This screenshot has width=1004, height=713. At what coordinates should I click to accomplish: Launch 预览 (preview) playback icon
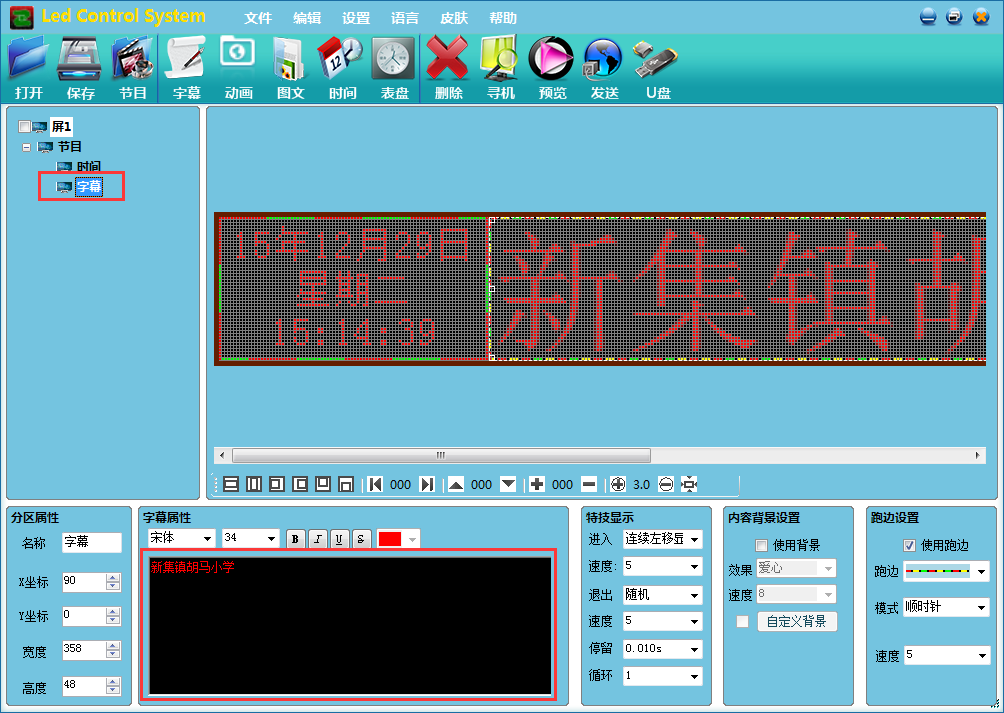(x=551, y=67)
